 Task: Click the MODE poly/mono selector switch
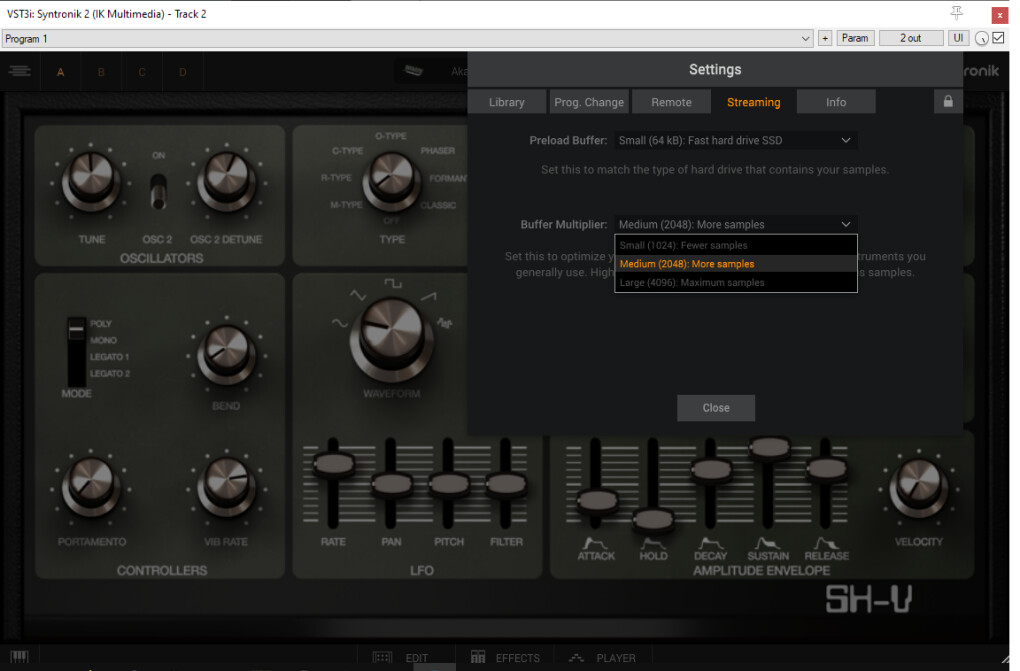[76, 351]
